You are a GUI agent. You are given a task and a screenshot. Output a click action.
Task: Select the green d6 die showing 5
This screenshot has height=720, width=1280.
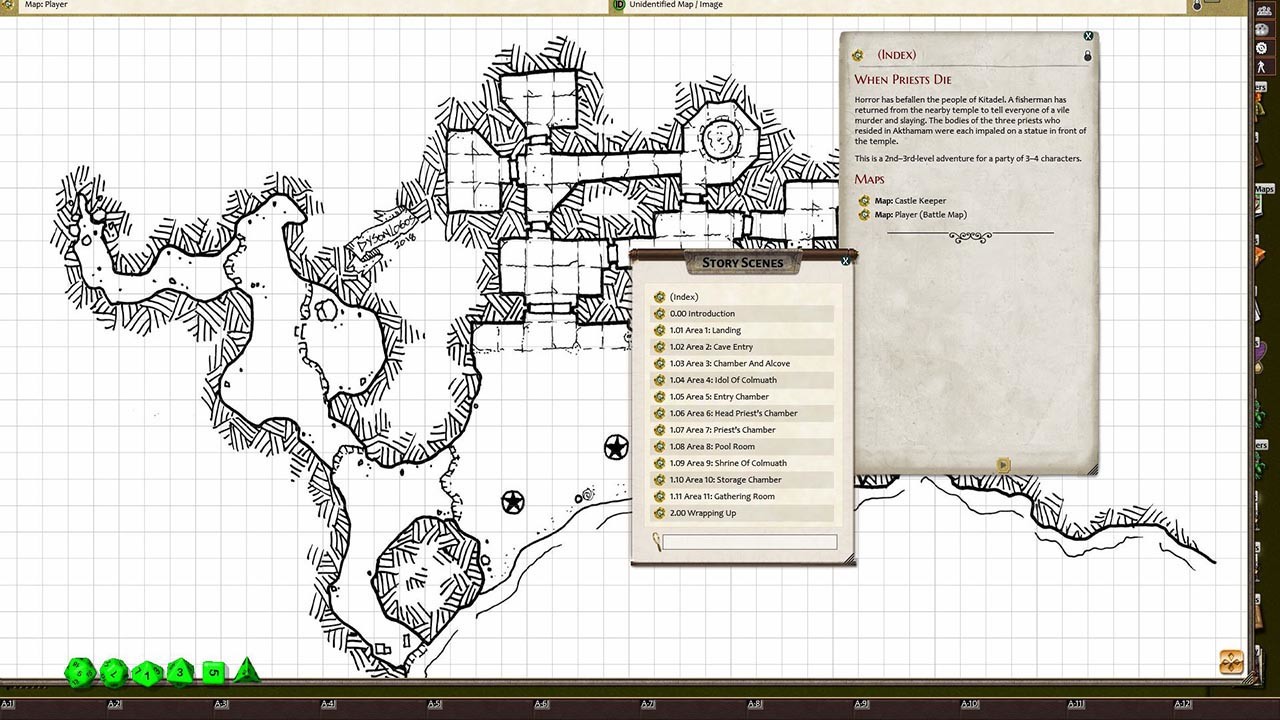click(x=213, y=672)
